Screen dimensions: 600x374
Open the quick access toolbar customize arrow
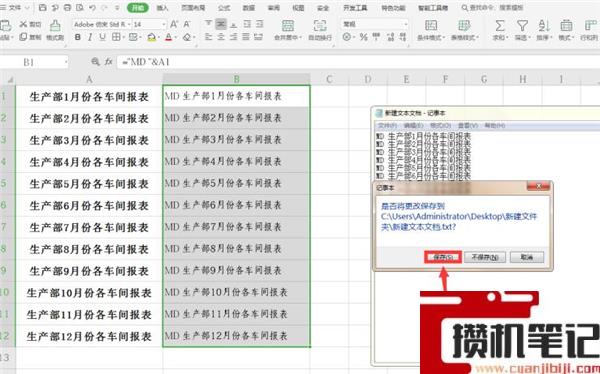[x=117, y=8]
